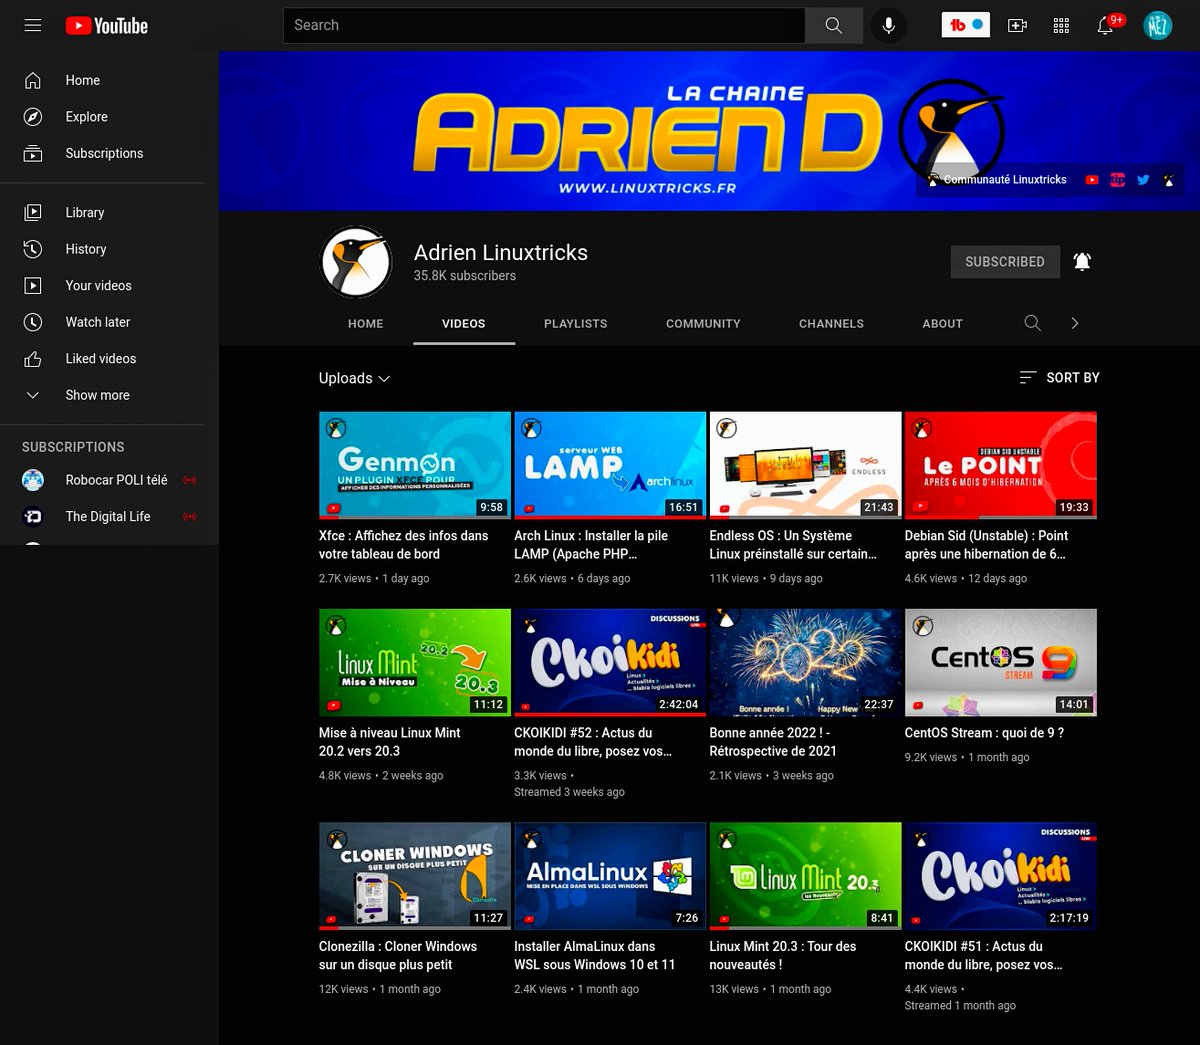Open Library in the sidebar
The width and height of the screenshot is (1200, 1045).
109,212
